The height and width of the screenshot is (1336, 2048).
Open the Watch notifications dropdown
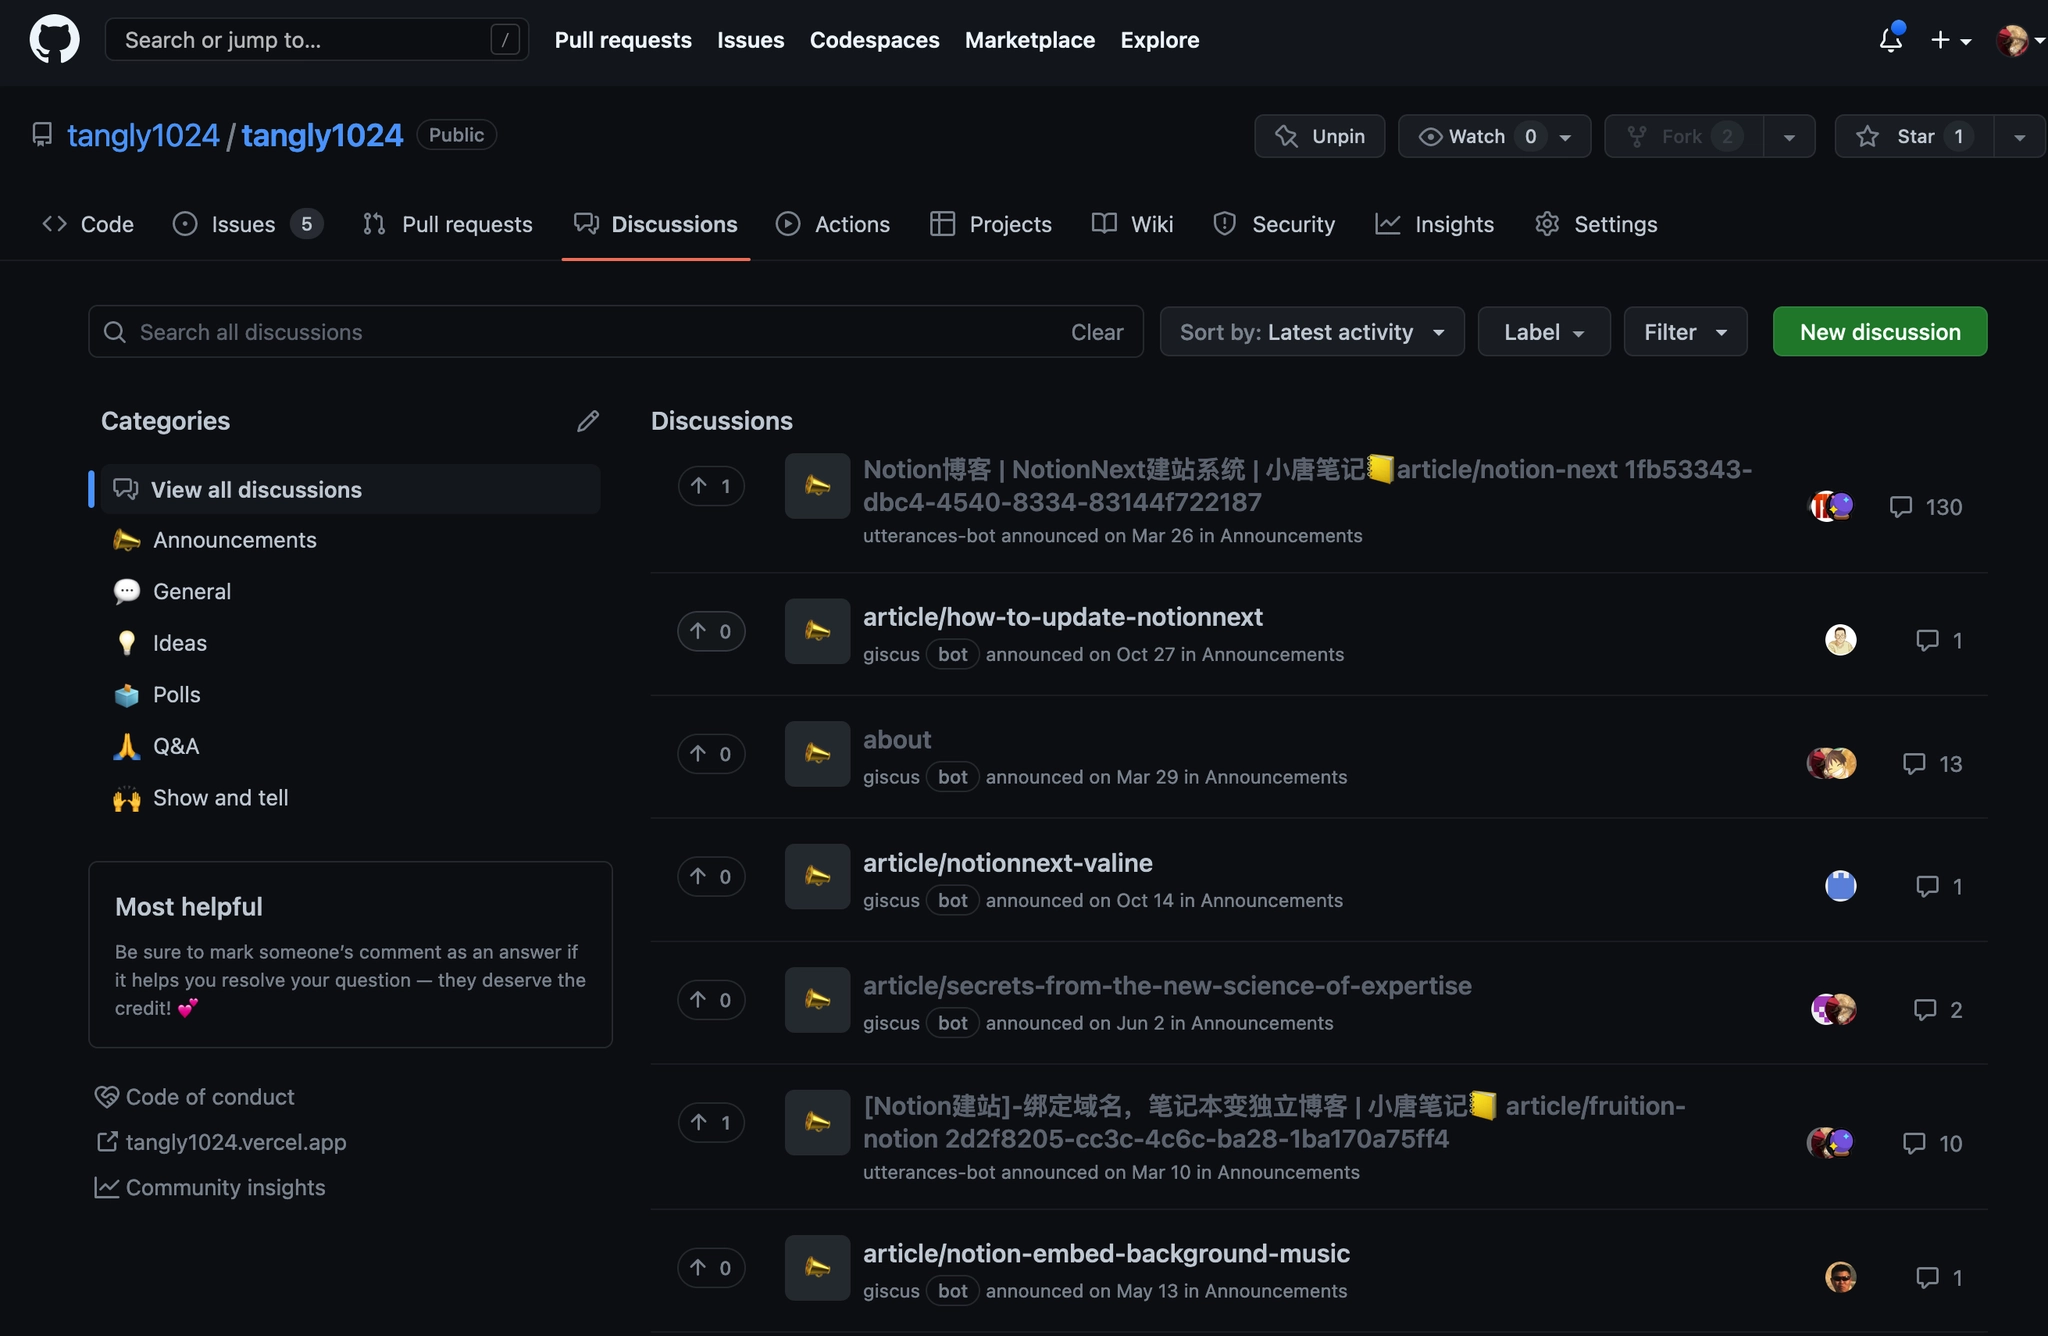1494,136
